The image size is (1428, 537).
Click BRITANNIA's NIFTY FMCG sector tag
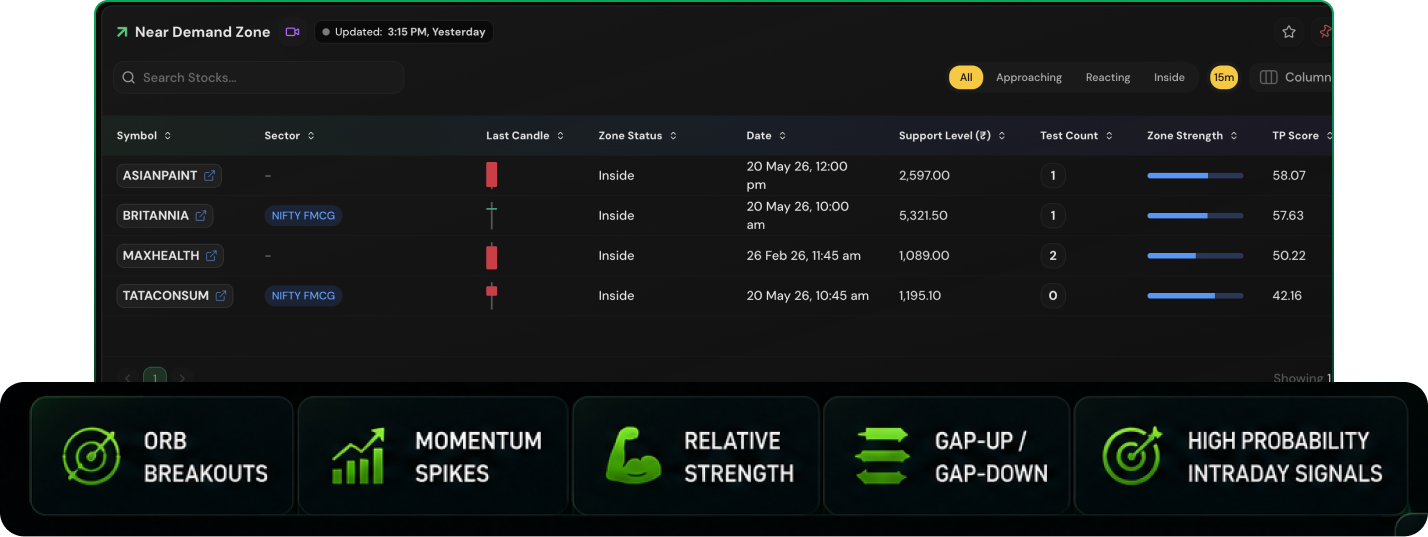pyautogui.click(x=304, y=216)
